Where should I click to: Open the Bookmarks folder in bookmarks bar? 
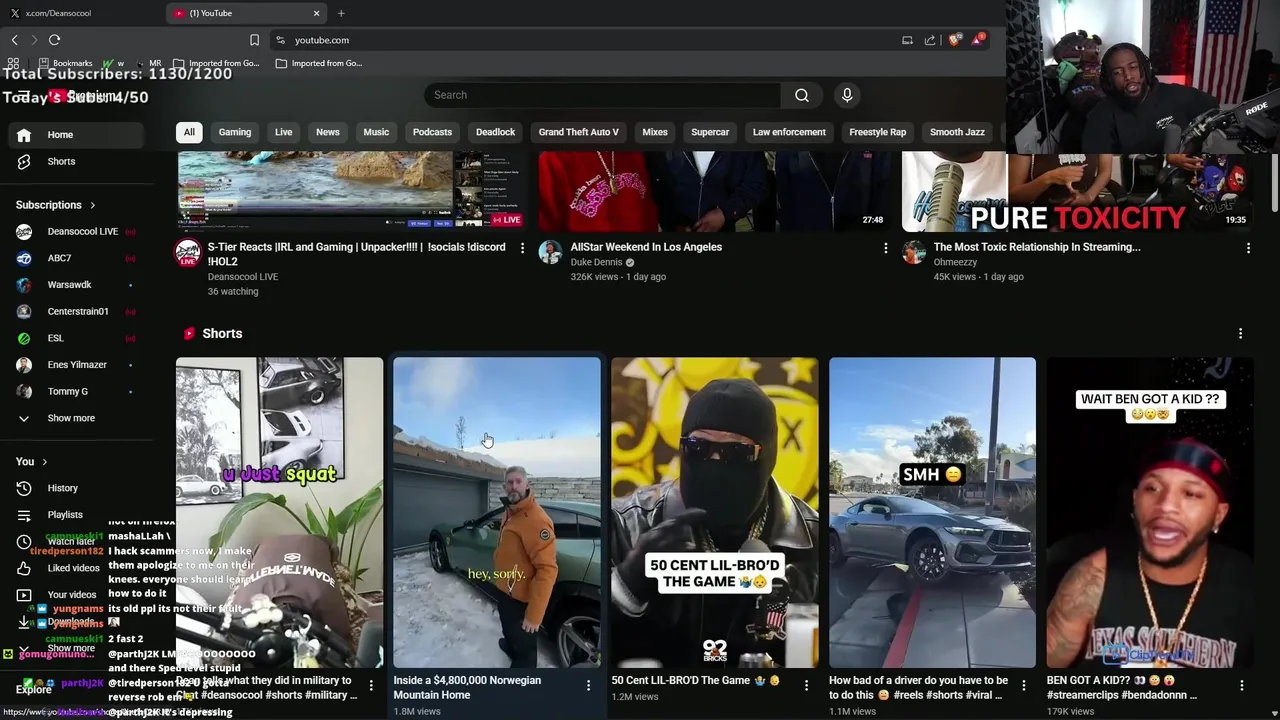(65, 63)
